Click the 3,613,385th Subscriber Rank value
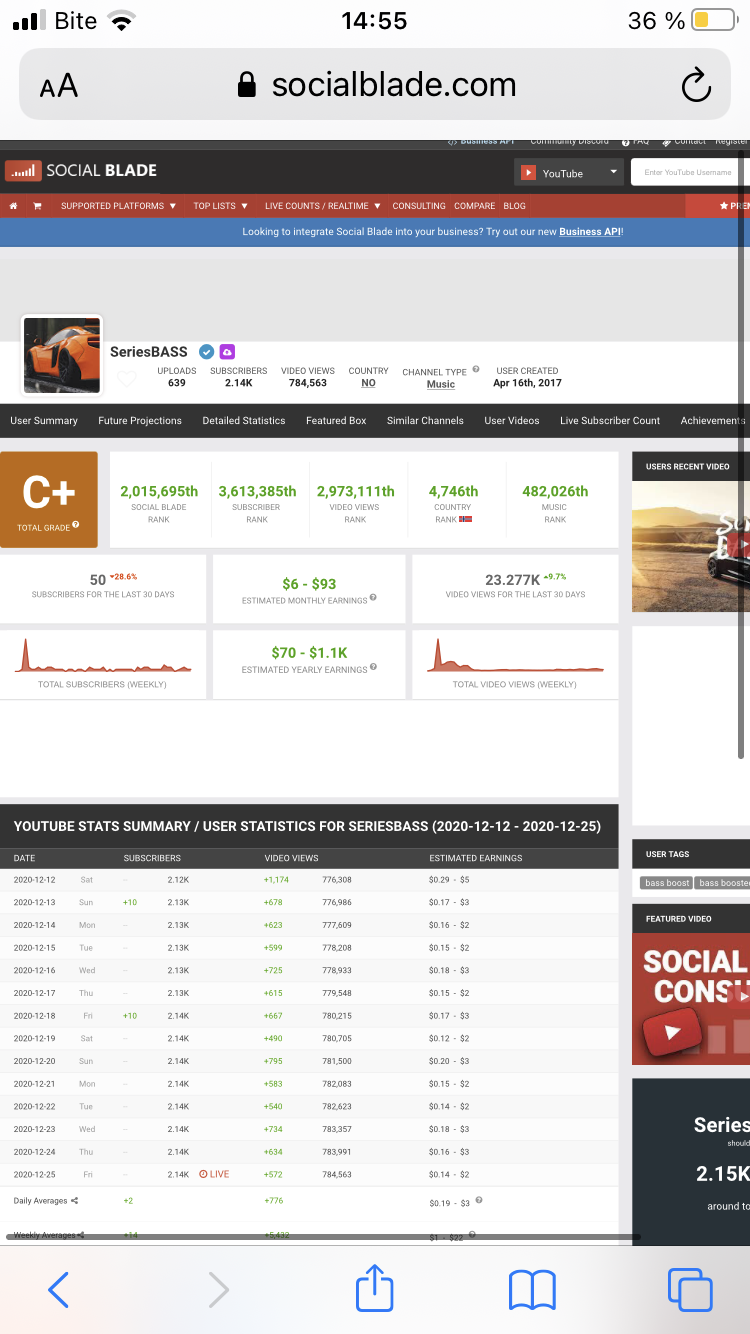Image resolution: width=750 pixels, height=1334 pixels. tap(257, 491)
